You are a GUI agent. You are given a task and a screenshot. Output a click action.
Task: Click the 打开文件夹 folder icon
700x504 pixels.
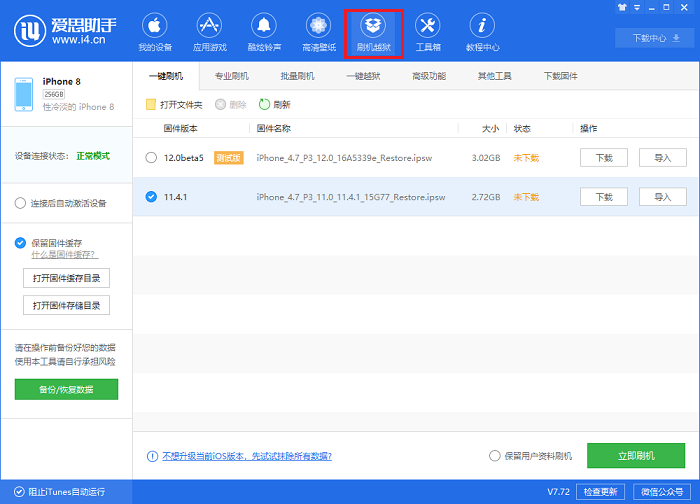151,104
